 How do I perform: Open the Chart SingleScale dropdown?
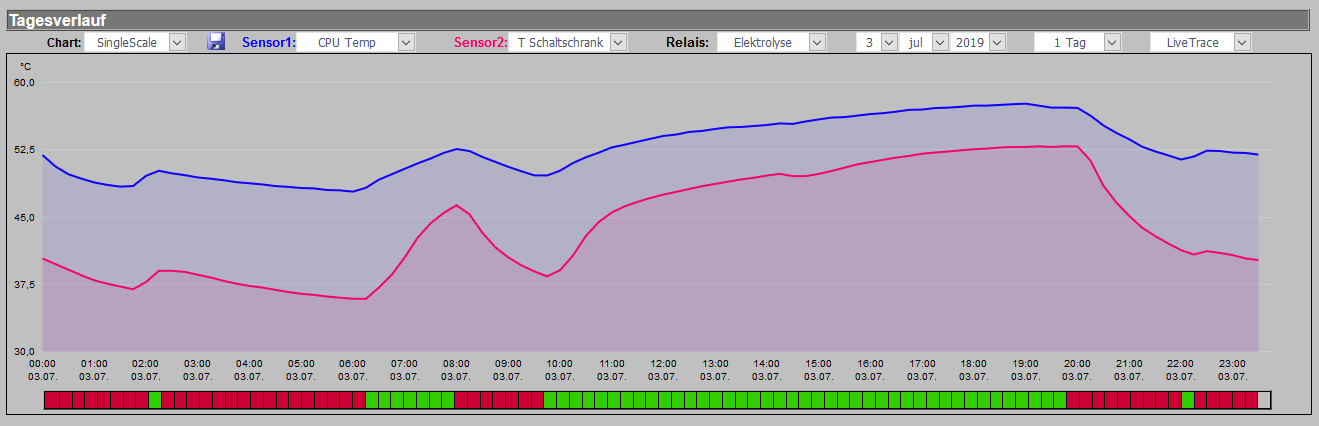135,42
